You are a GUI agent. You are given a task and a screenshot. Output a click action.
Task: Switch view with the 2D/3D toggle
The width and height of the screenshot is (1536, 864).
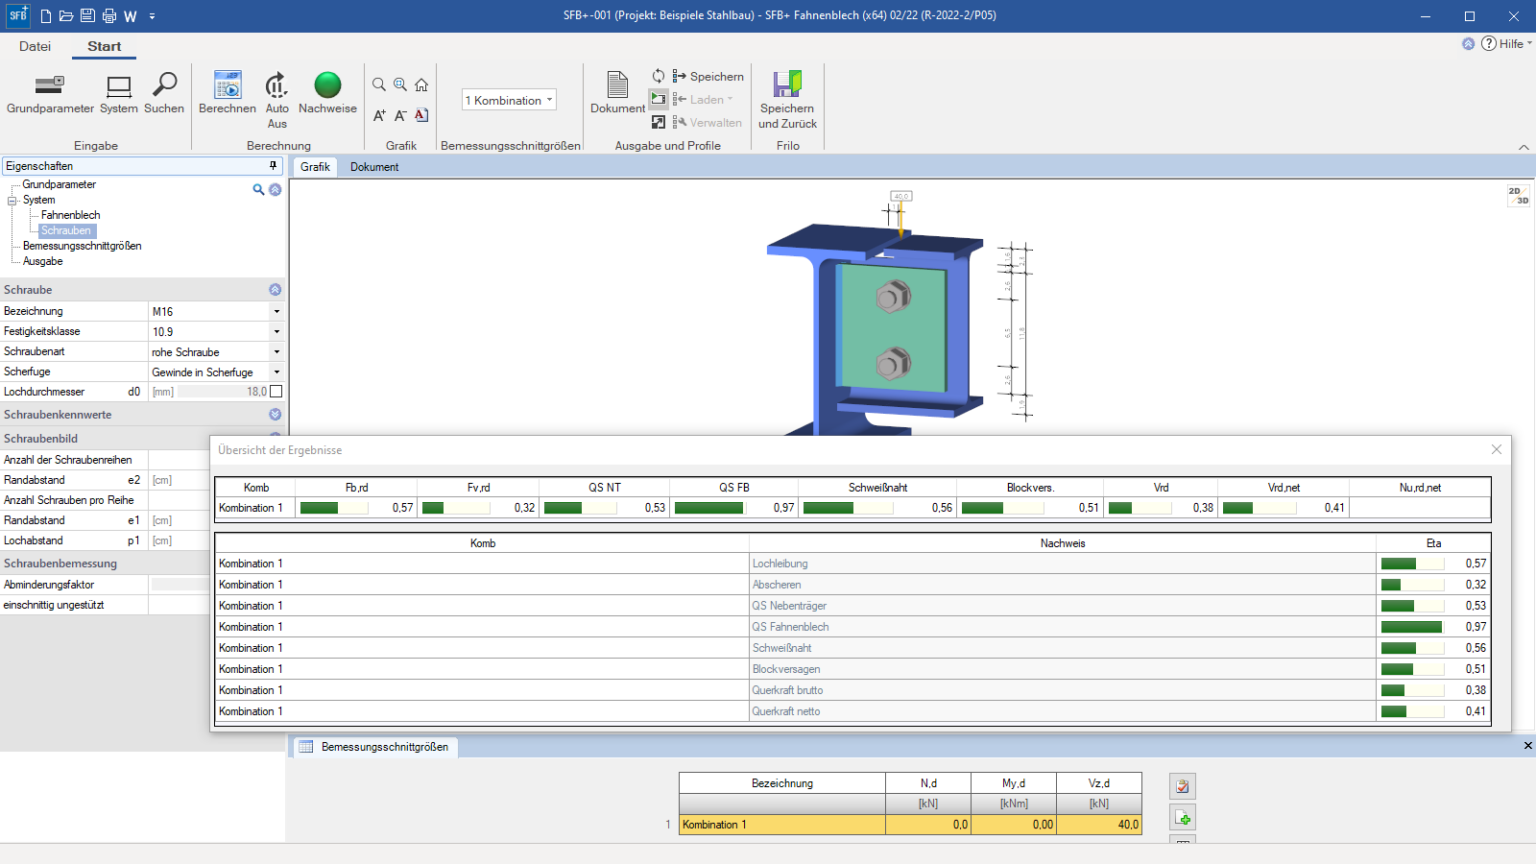point(1518,195)
